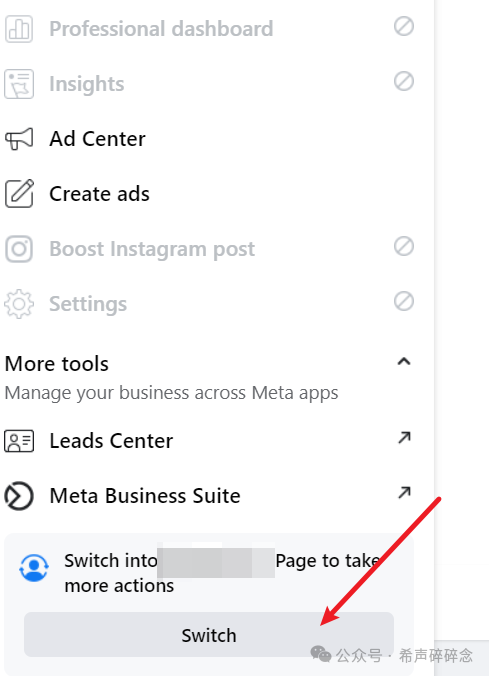Click the disabled mark beside Settings
The height and width of the screenshot is (676, 489).
[404, 301]
